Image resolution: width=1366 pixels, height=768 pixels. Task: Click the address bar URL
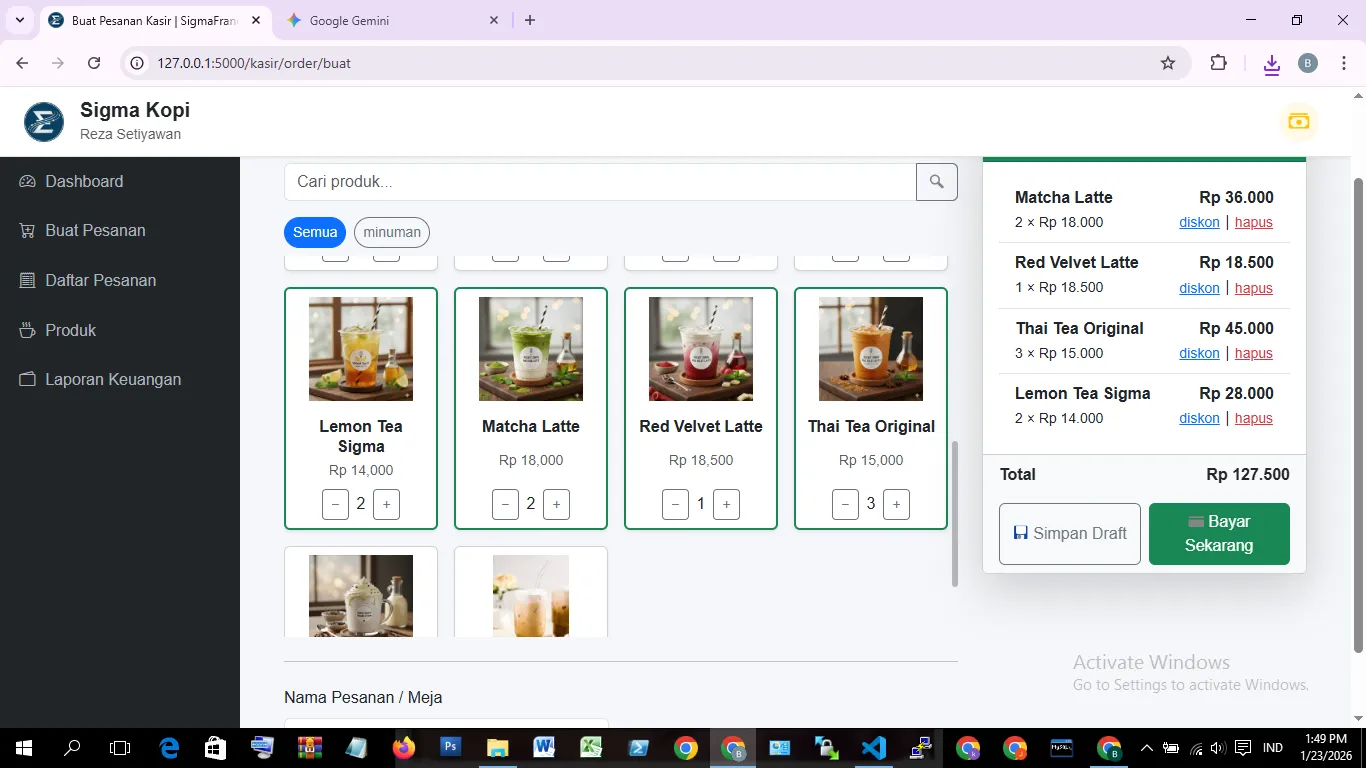(254, 63)
